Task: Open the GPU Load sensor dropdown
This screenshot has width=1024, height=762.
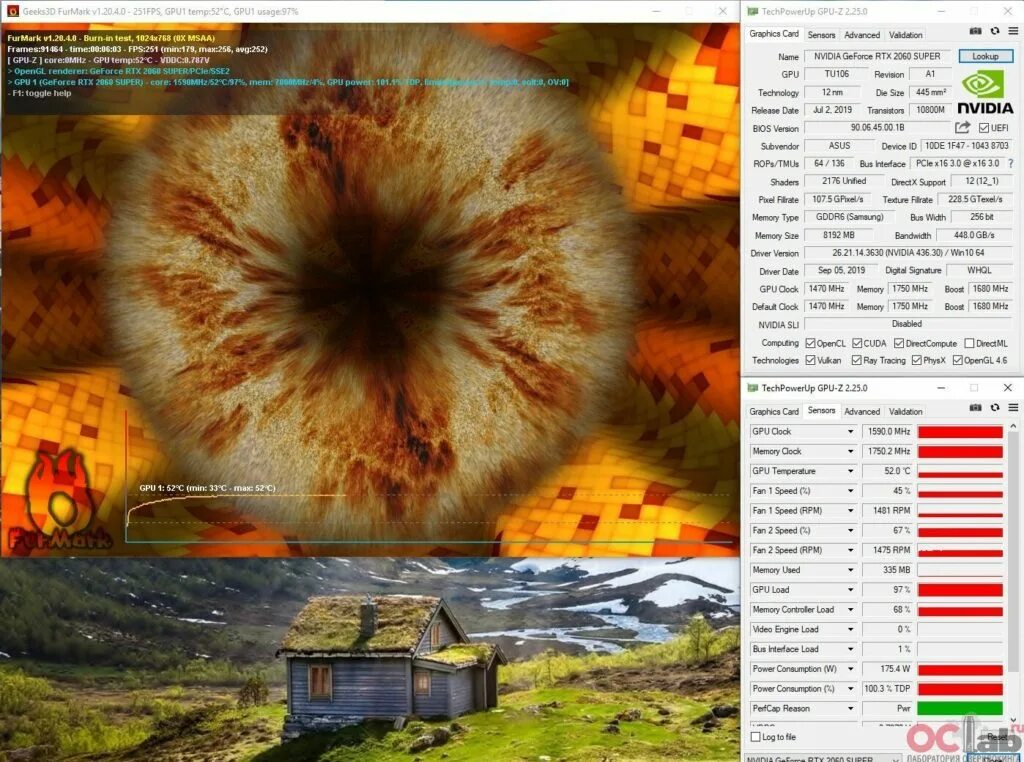Action: click(850, 590)
